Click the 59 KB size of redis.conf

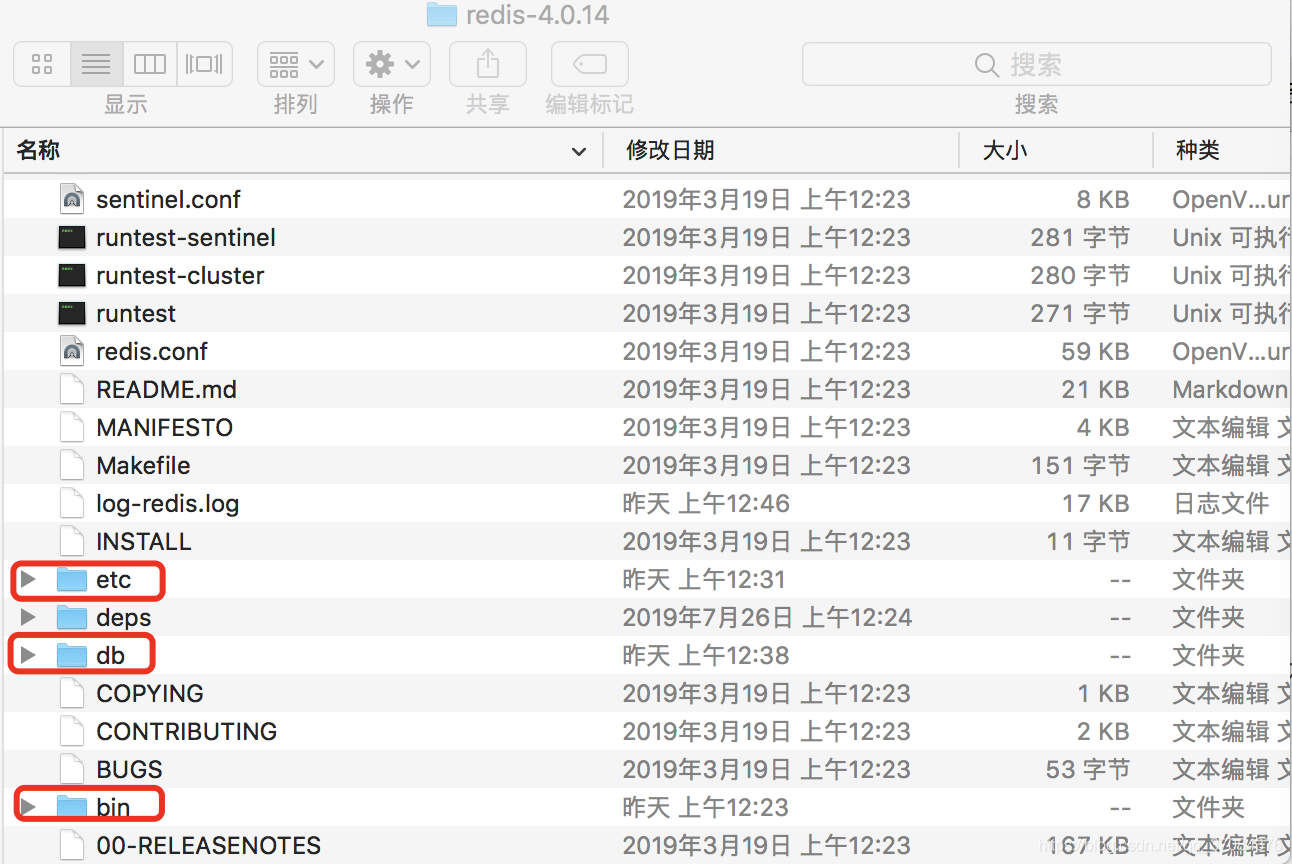coord(1096,351)
